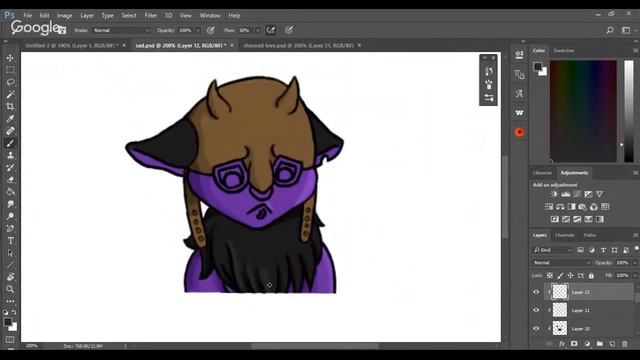The image size is (640, 360).
Task: Select the Healing Brush tool
Action: pos(10,131)
